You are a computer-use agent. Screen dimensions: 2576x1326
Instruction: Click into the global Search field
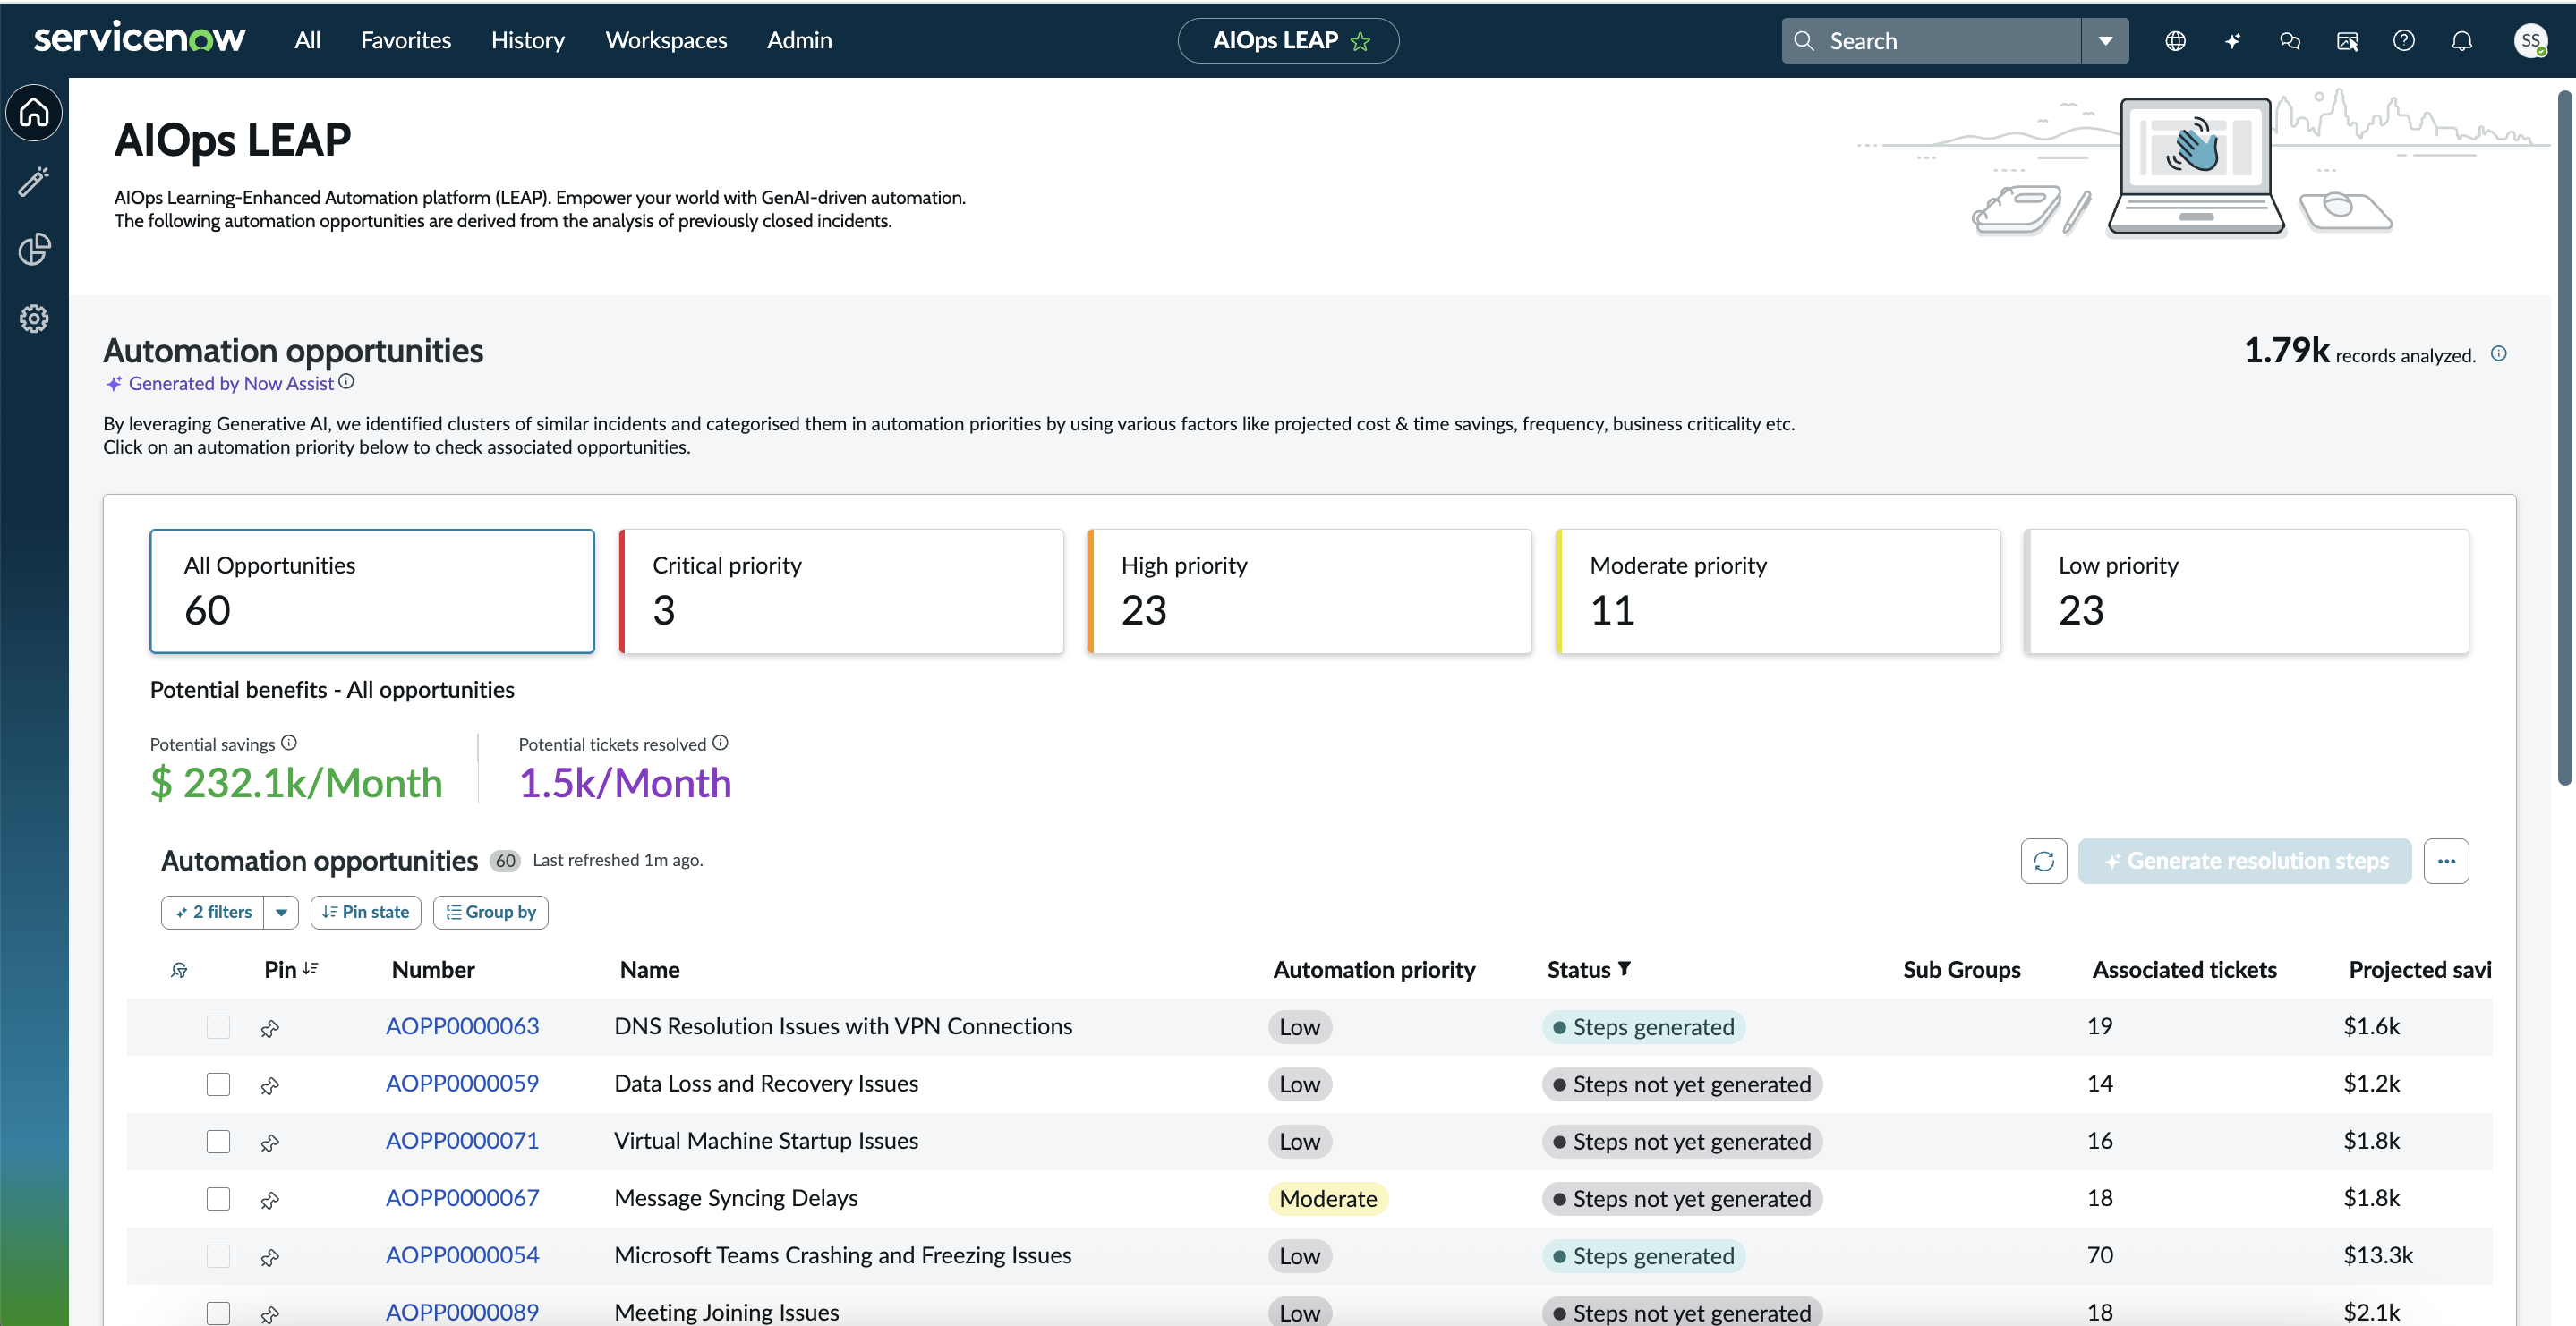coord(1931,41)
